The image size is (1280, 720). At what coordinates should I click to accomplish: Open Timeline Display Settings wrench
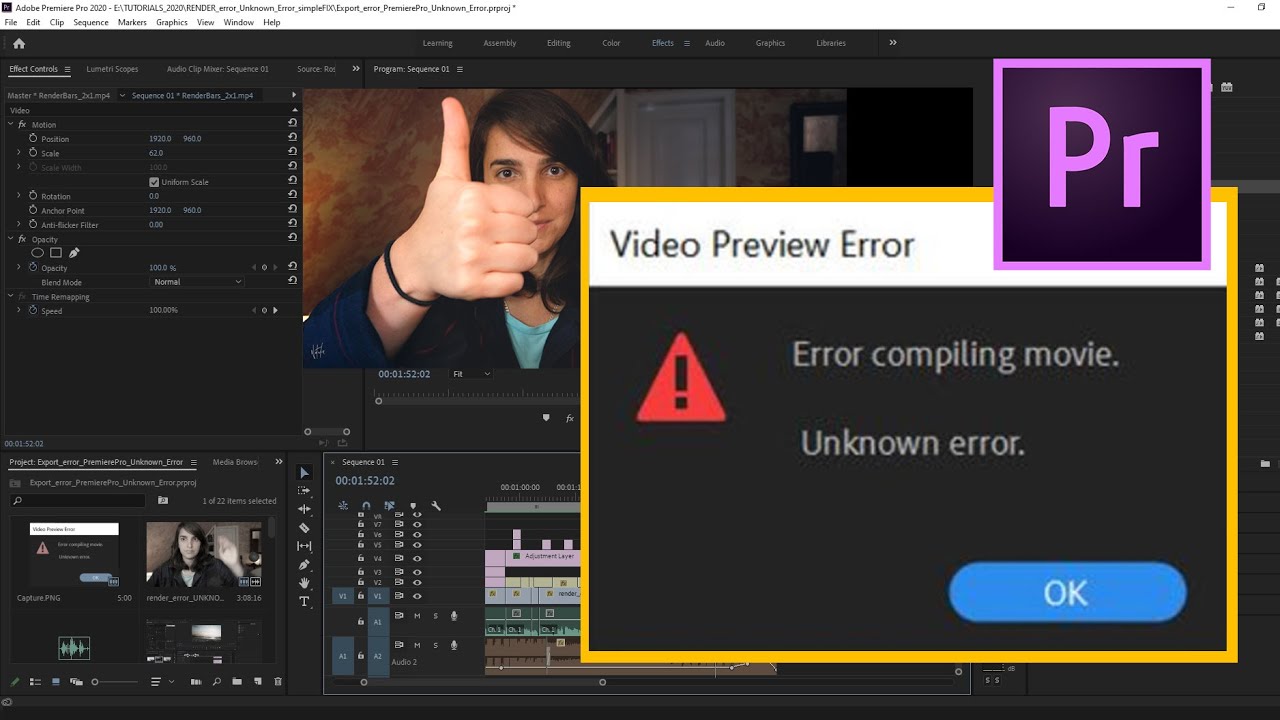tap(436, 506)
